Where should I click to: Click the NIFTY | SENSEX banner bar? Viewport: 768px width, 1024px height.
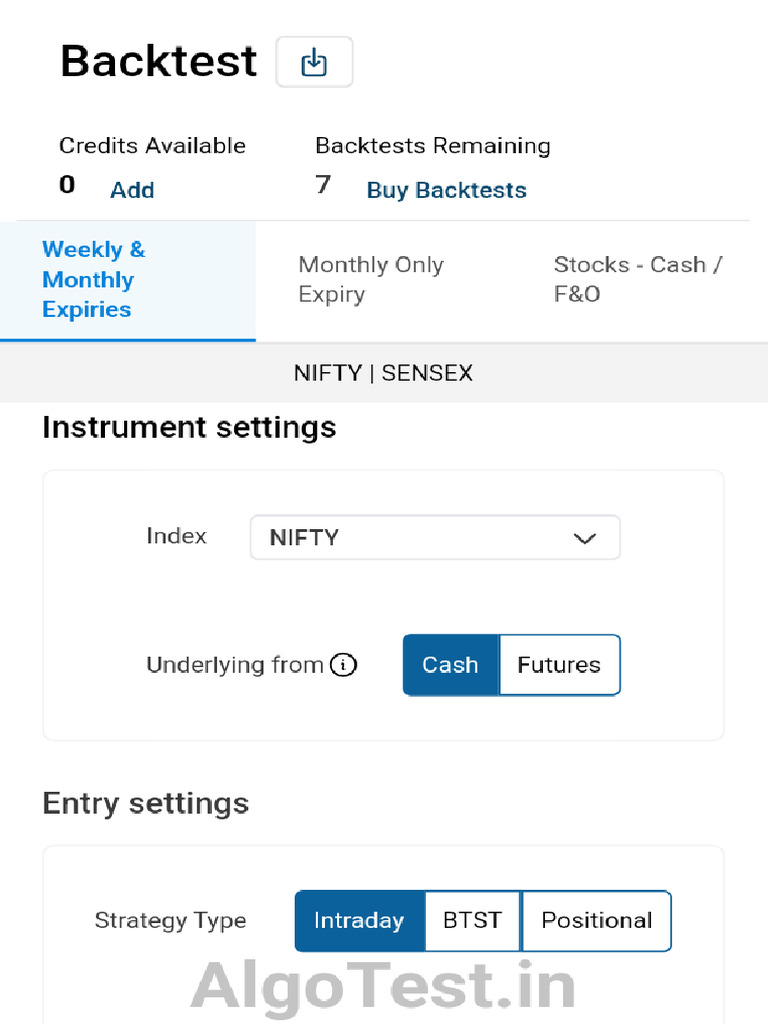pyautogui.click(x=384, y=373)
